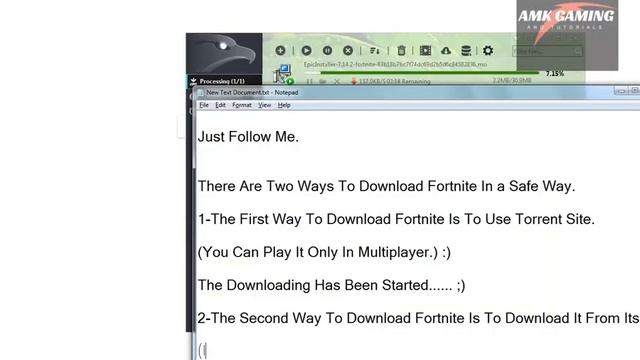Place cursor after the open parenthesis on last line
The image size is (640, 360).
204,351
